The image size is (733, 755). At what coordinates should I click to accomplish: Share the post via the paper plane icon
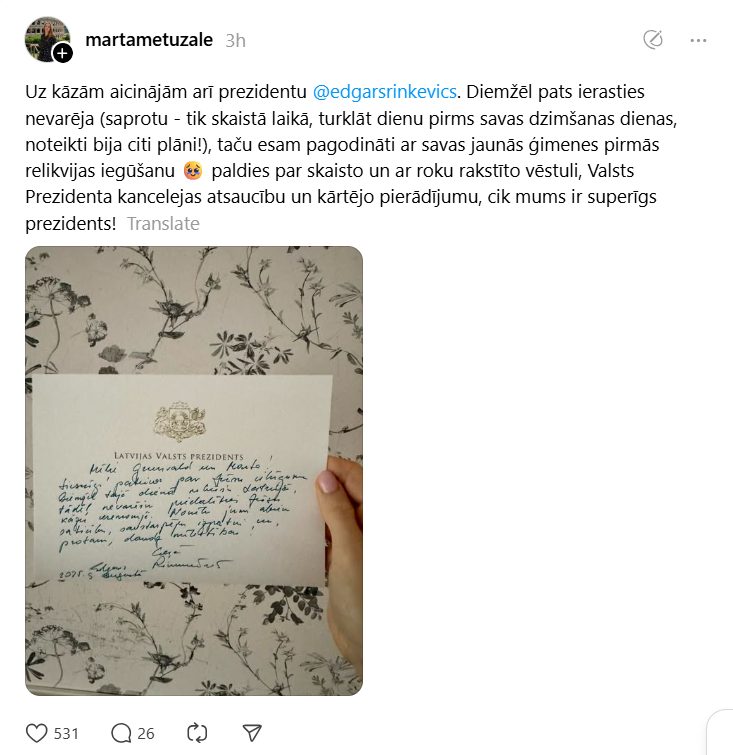(x=252, y=733)
